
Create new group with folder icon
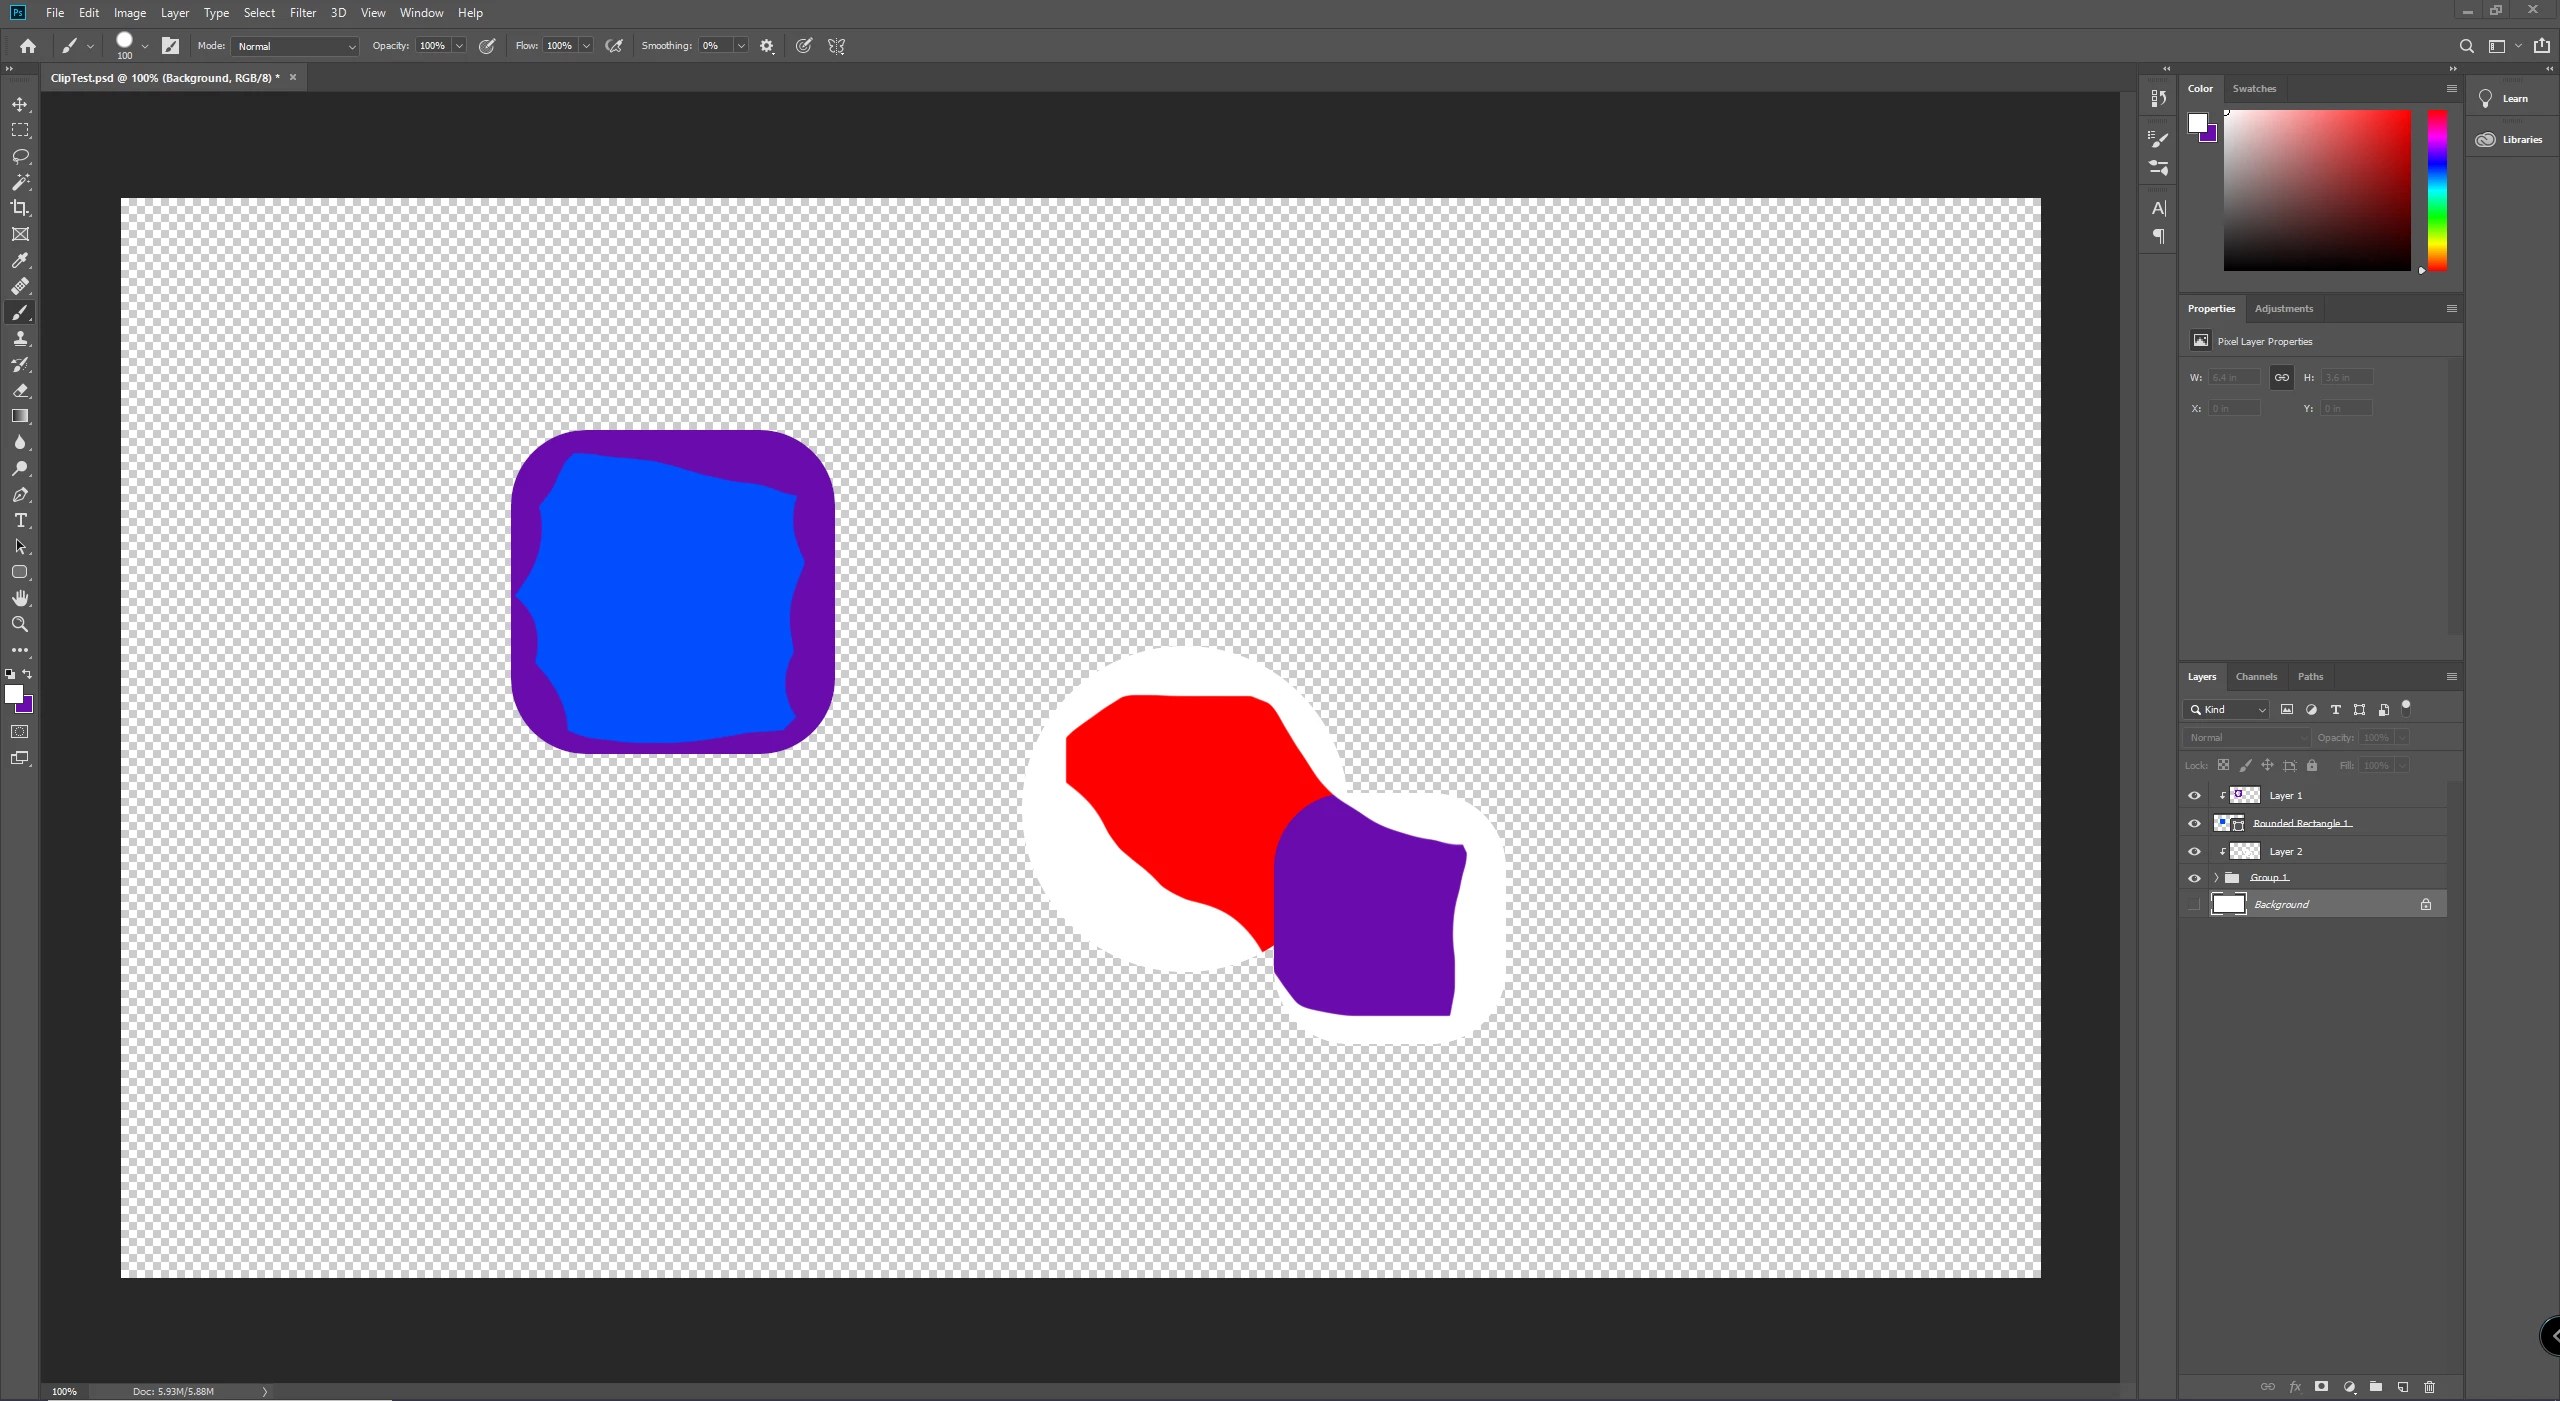coord(2376,1387)
